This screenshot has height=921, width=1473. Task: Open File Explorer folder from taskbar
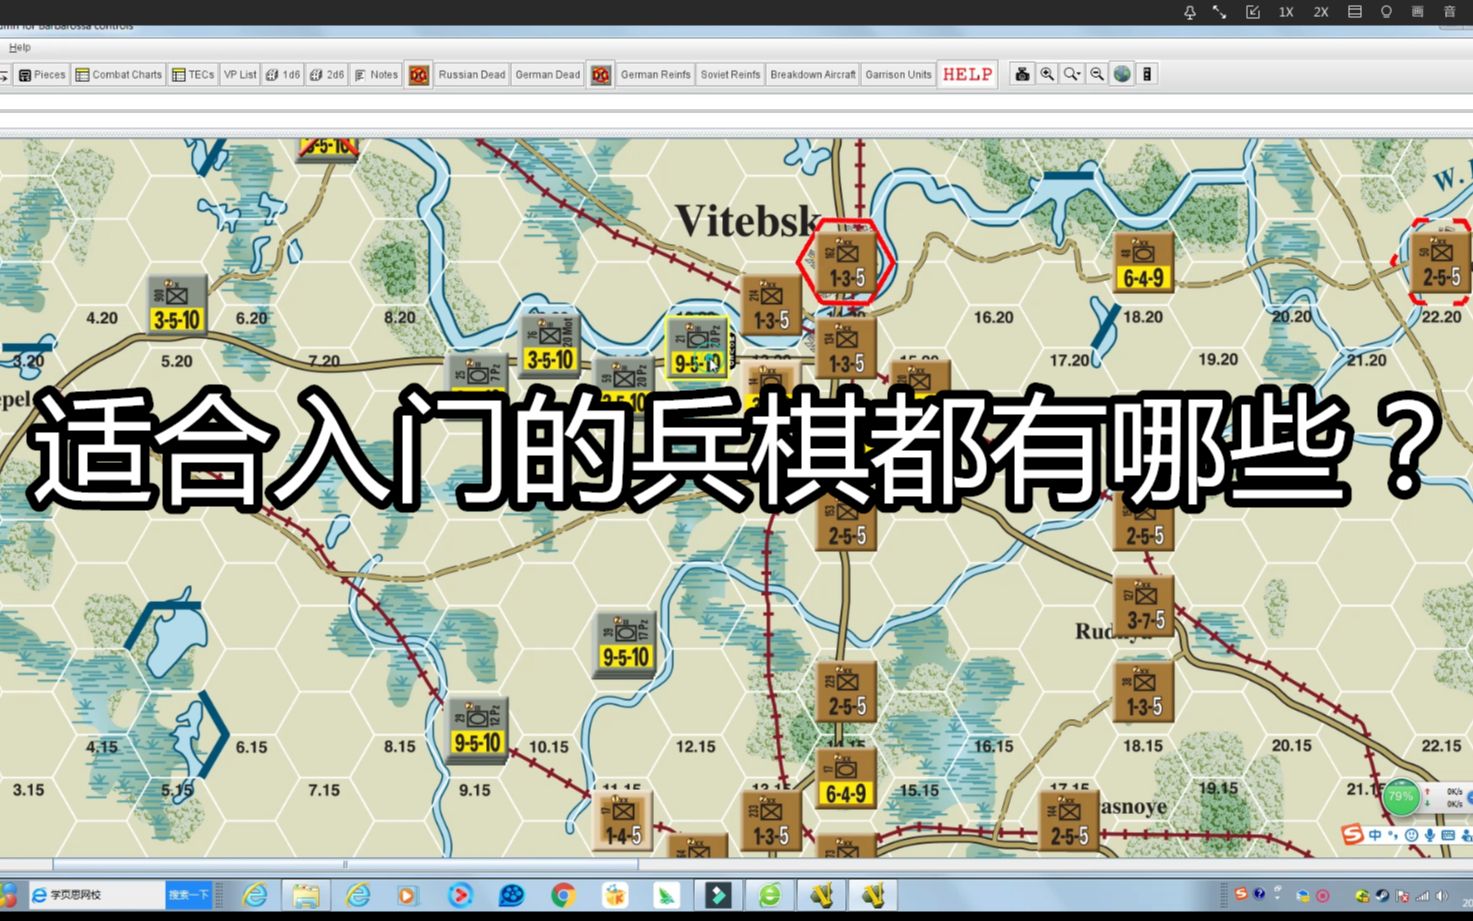(x=306, y=895)
